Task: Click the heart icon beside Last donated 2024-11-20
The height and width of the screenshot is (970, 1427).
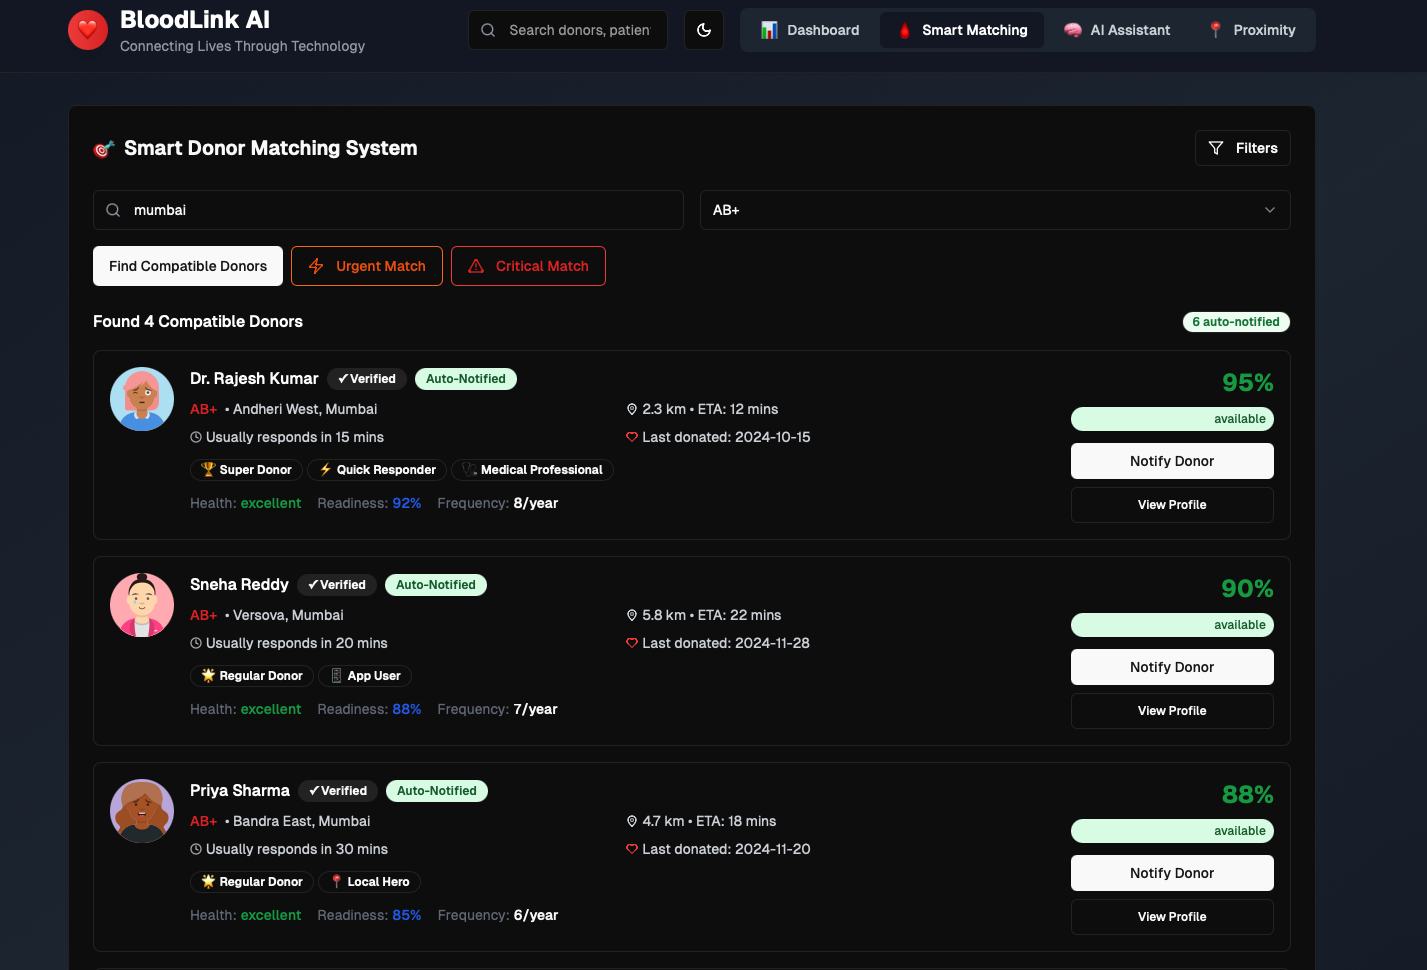Action: tap(632, 849)
